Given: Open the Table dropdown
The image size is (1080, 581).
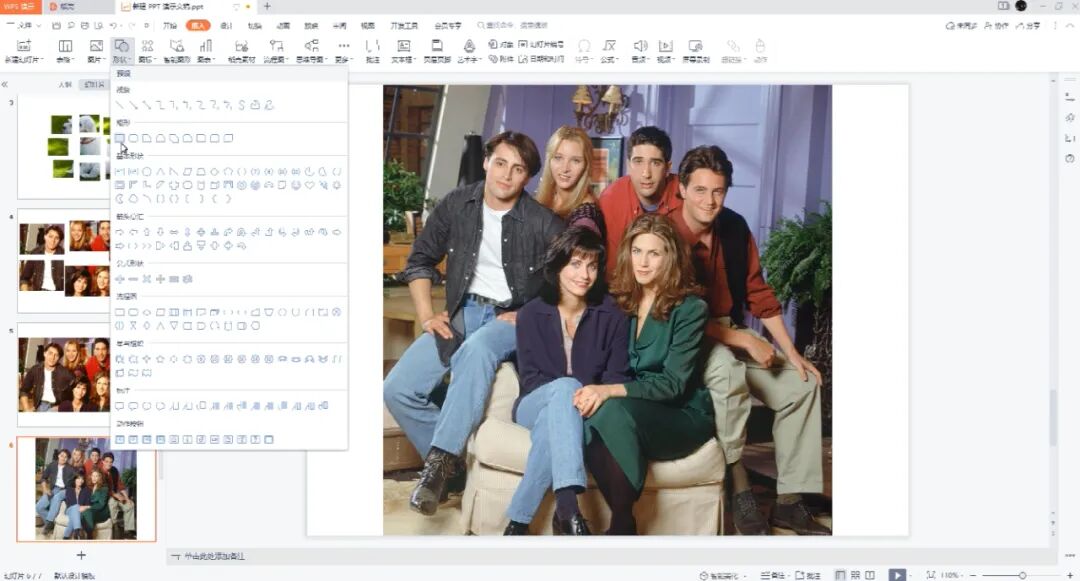Looking at the screenshot, I should tap(65, 60).
